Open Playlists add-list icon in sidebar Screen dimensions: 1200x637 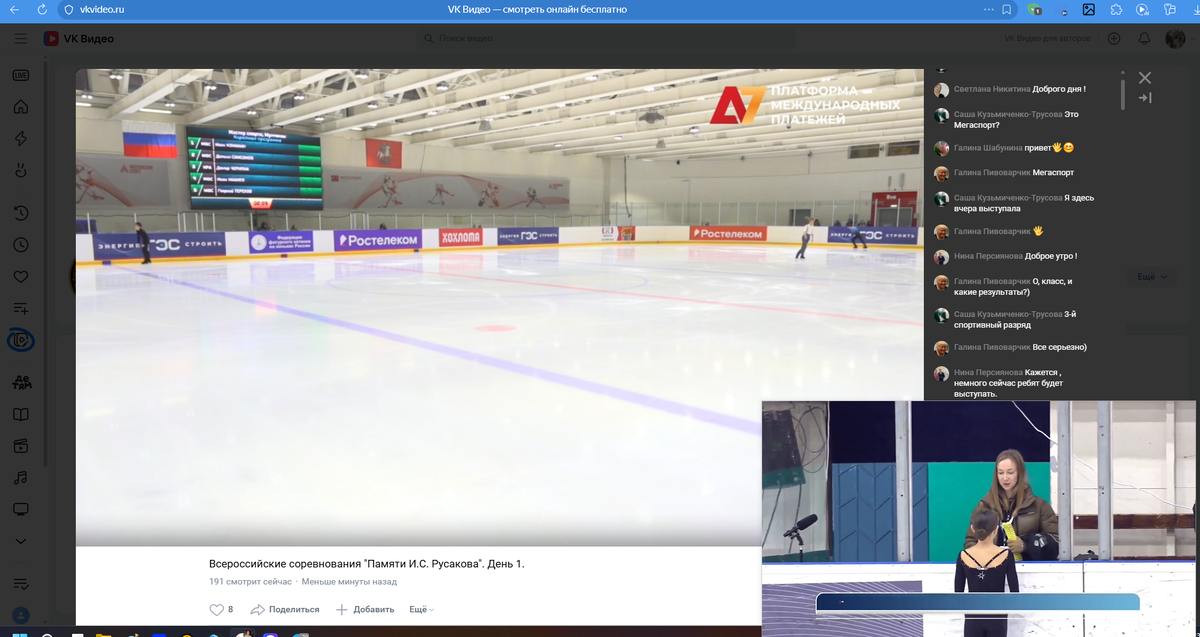pyautogui.click(x=20, y=309)
